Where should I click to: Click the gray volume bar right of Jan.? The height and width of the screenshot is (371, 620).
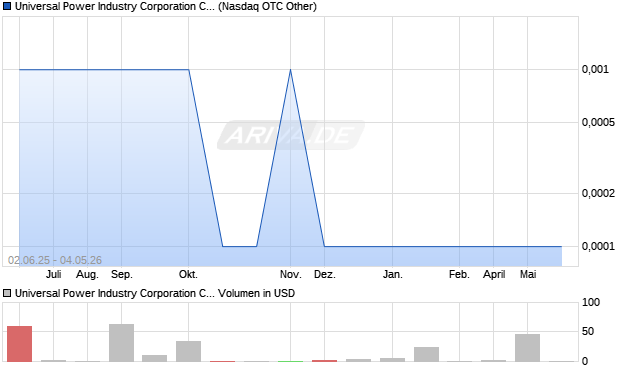(x=427, y=354)
